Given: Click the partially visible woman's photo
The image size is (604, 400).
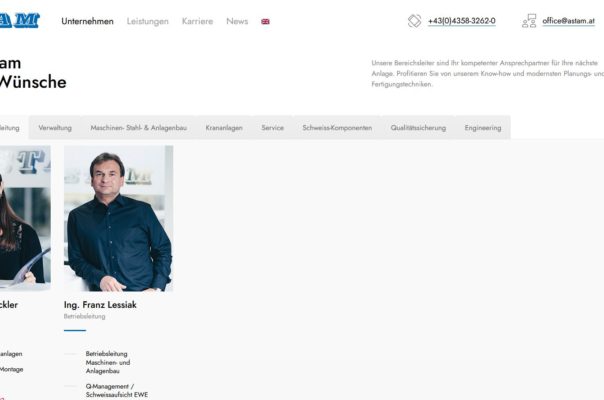Looking at the screenshot, I should tap(25, 217).
